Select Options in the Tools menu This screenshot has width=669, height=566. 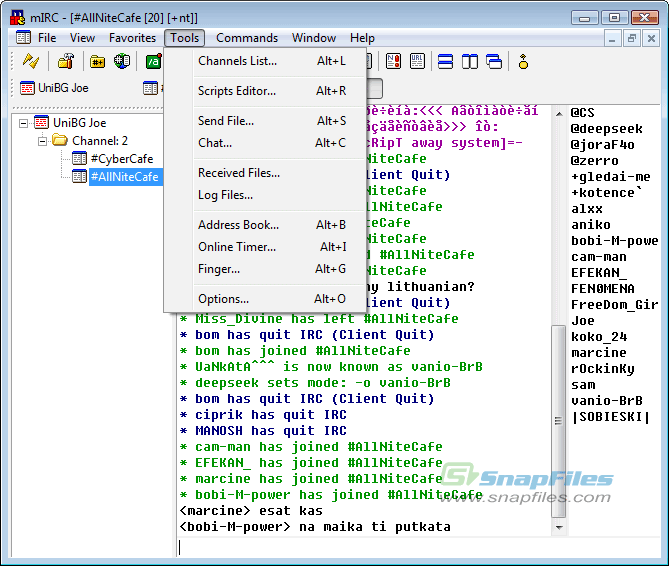tap(223, 299)
